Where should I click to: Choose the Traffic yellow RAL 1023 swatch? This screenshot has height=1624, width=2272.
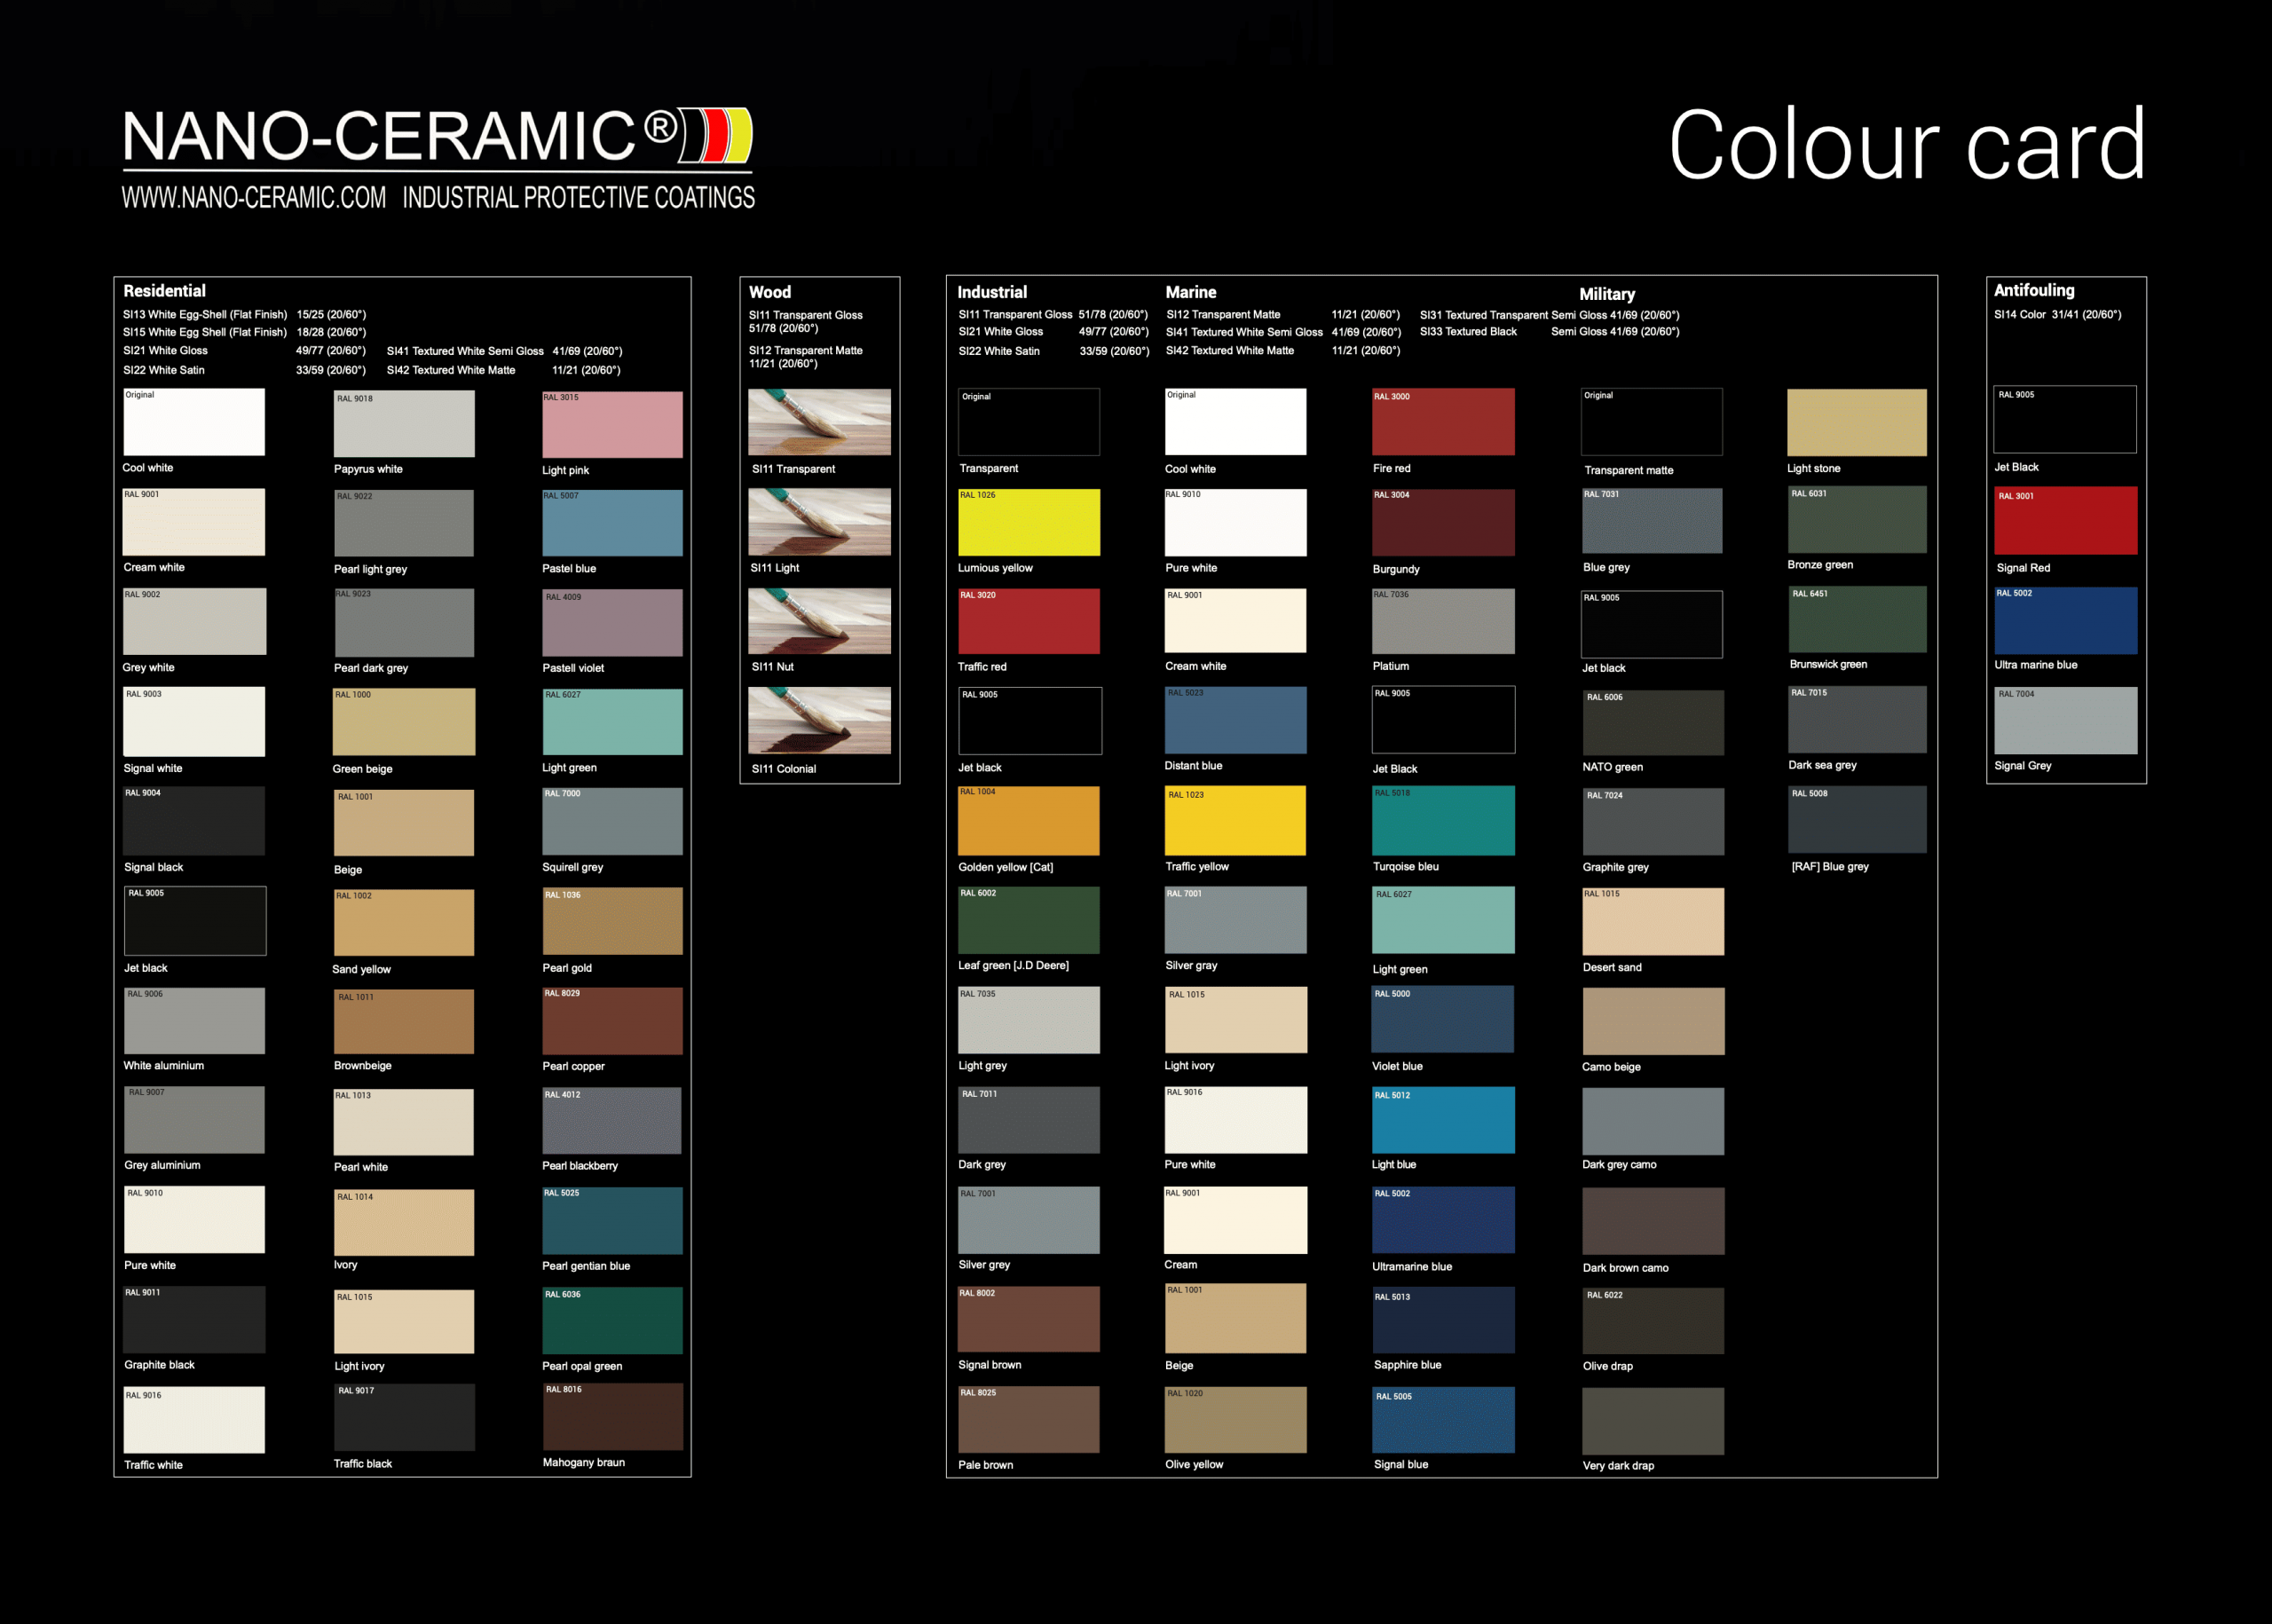[x=1235, y=820]
